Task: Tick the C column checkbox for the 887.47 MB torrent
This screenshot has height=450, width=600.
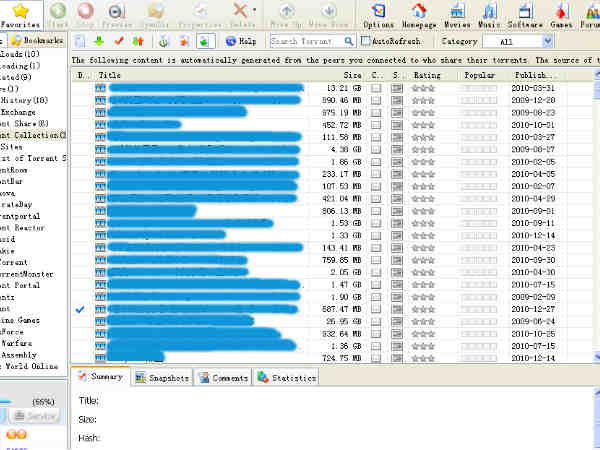Action: tap(376, 310)
